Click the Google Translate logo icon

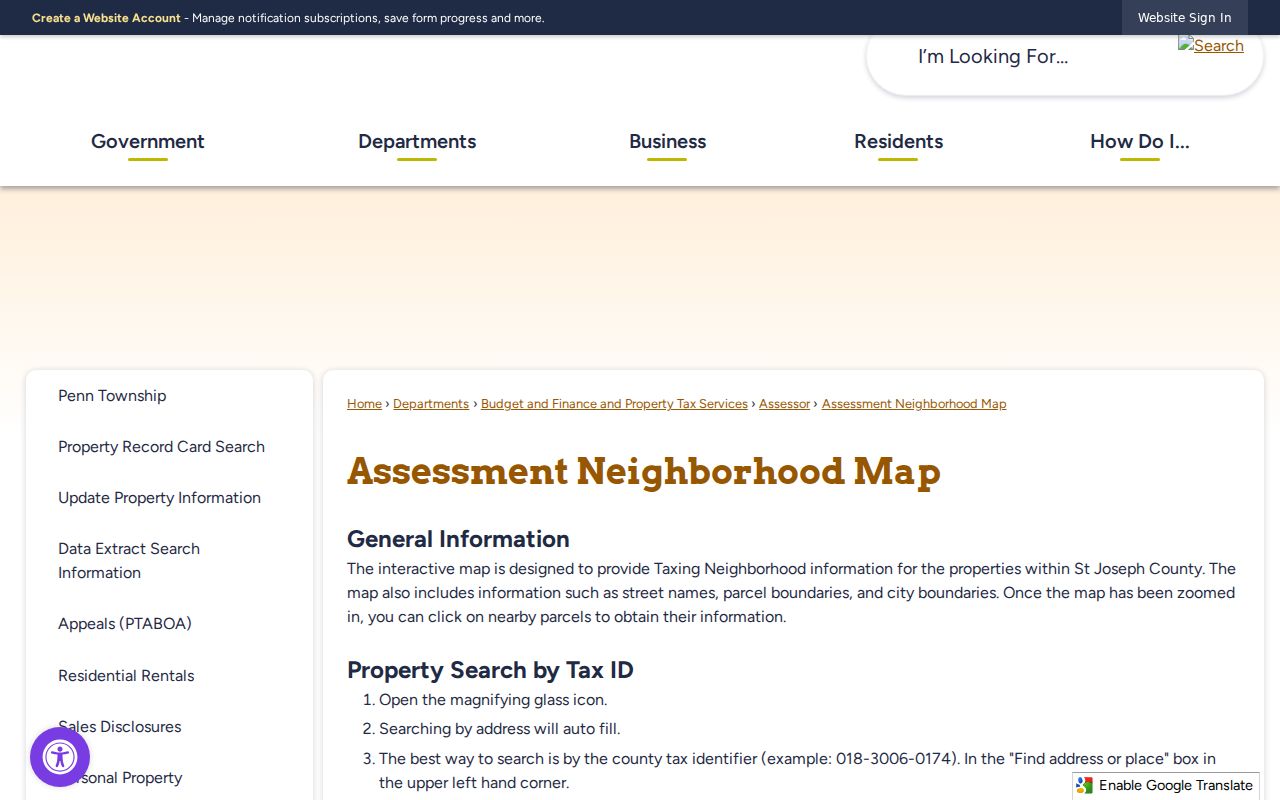point(1085,786)
